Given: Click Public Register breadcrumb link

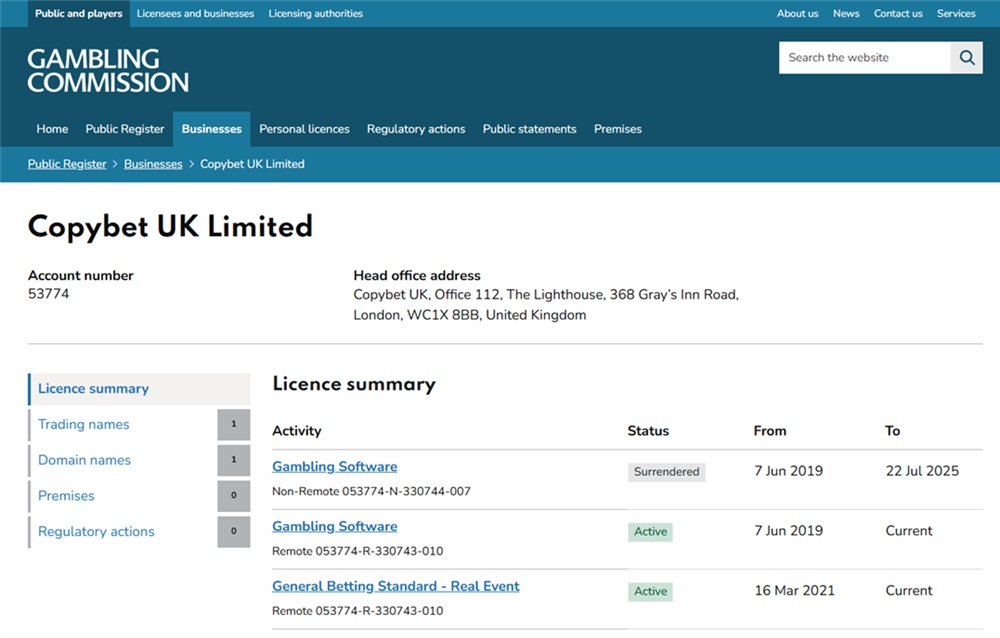Looking at the screenshot, I should pos(67,164).
